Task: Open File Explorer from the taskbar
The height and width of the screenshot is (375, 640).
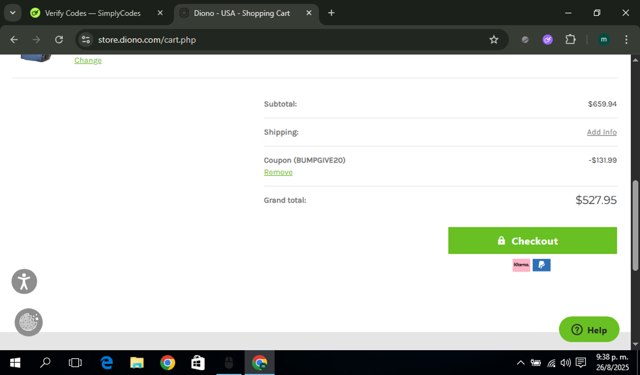Action: click(x=137, y=362)
